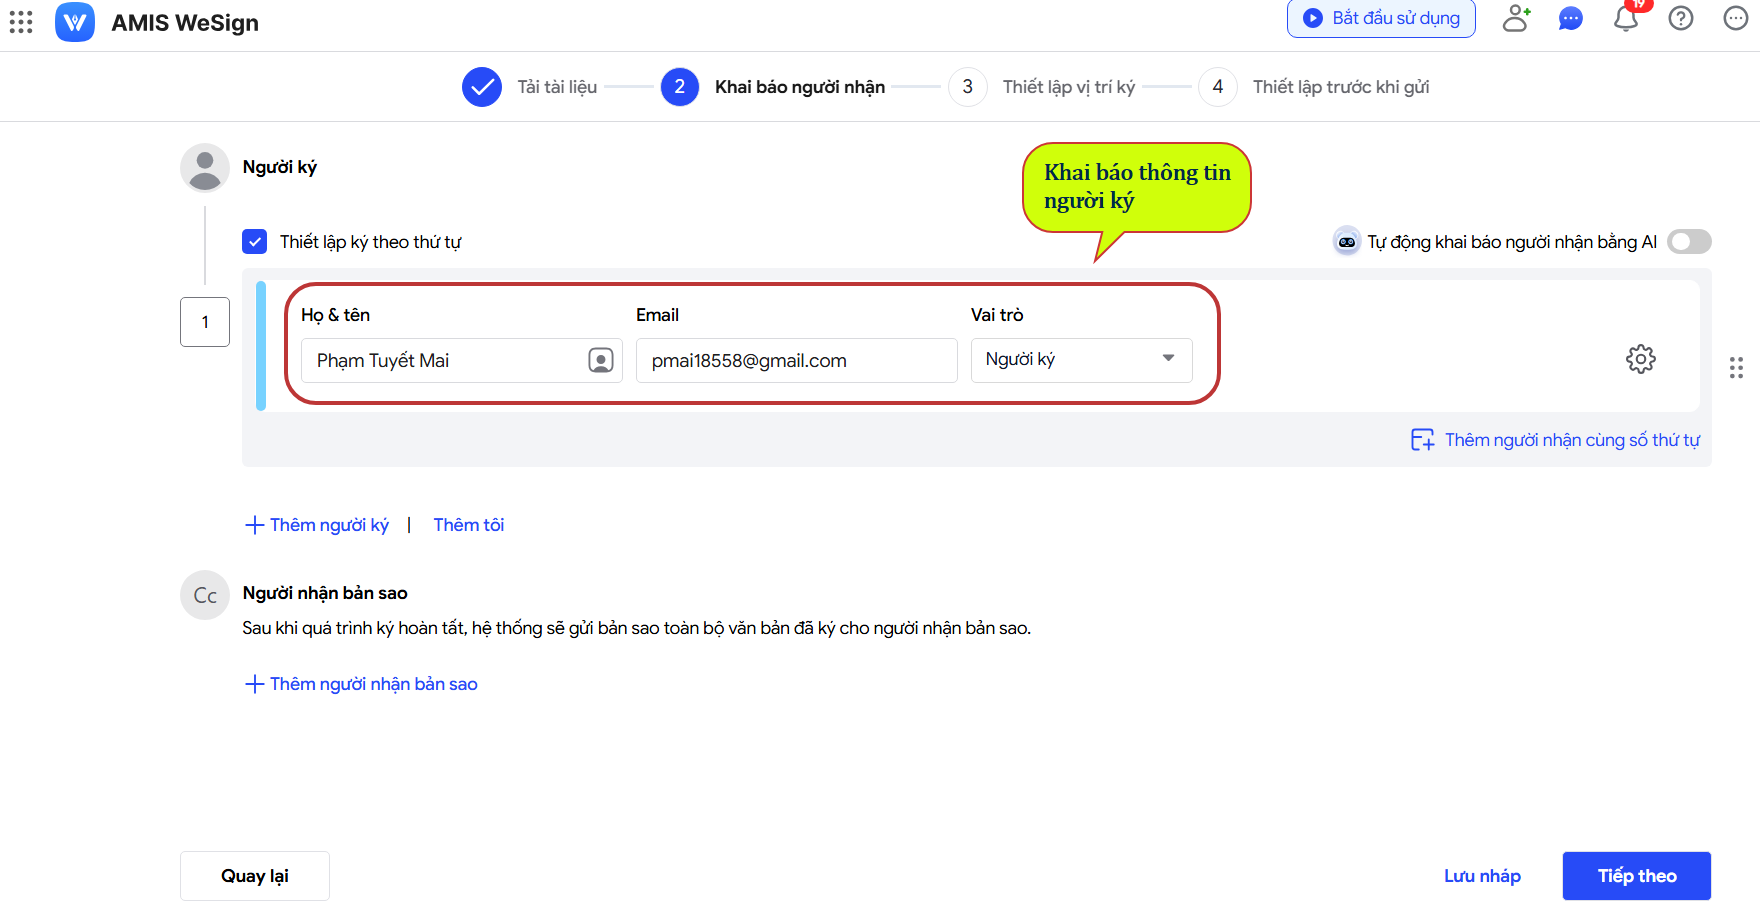The image size is (1760, 906).
Task: Open the help question mark icon
Action: pyautogui.click(x=1681, y=18)
